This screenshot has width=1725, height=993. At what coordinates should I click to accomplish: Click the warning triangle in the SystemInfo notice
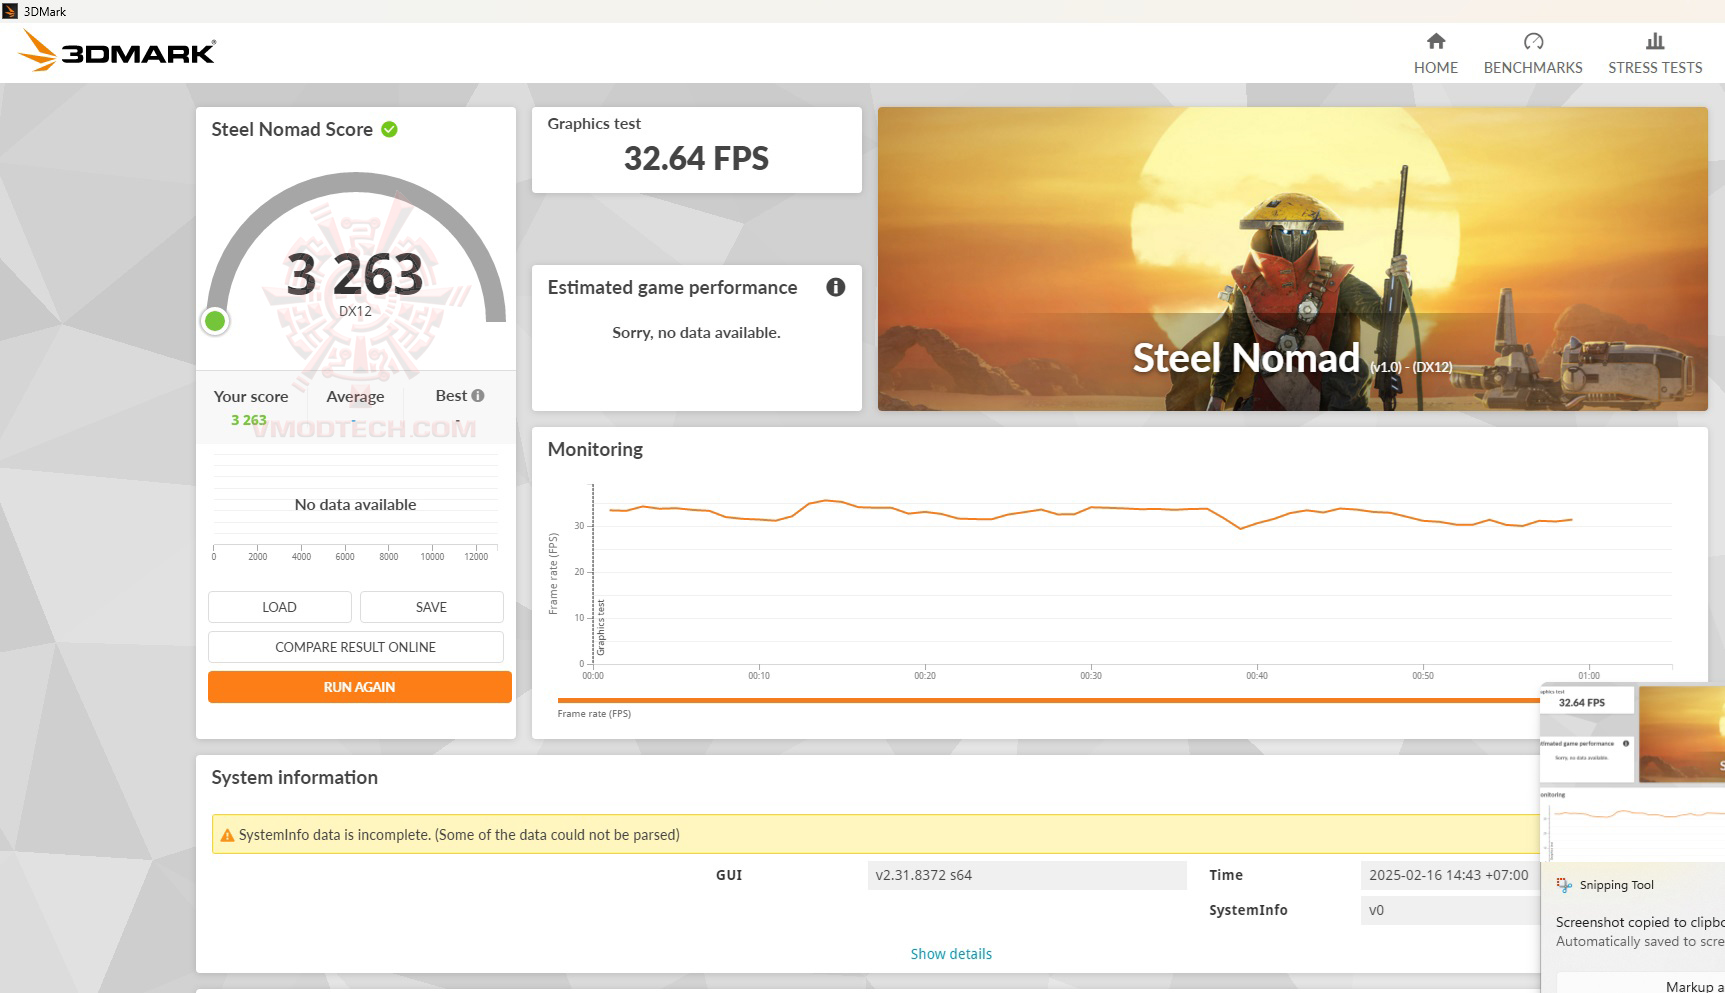pyautogui.click(x=227, y=835)
